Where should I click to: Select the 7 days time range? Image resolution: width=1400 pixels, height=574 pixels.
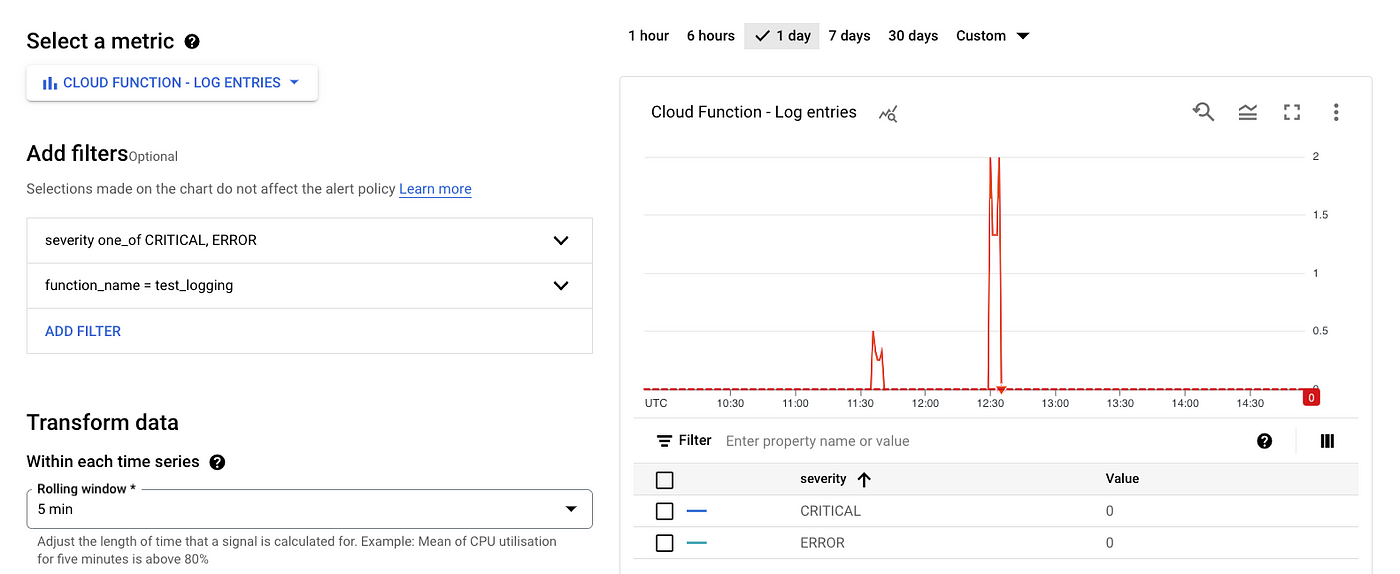coord(849,36)
